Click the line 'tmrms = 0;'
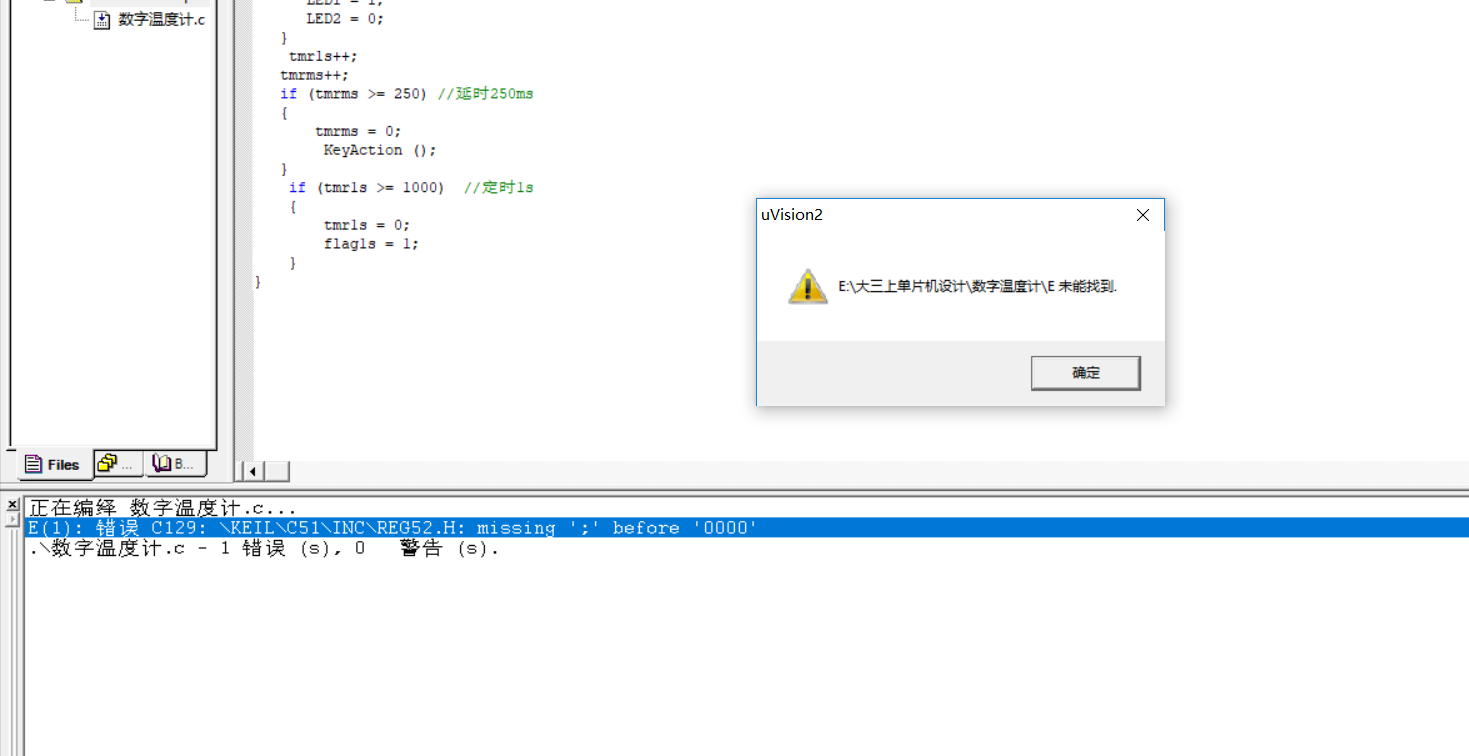The image size is (1469, 756). coord(358,131)
